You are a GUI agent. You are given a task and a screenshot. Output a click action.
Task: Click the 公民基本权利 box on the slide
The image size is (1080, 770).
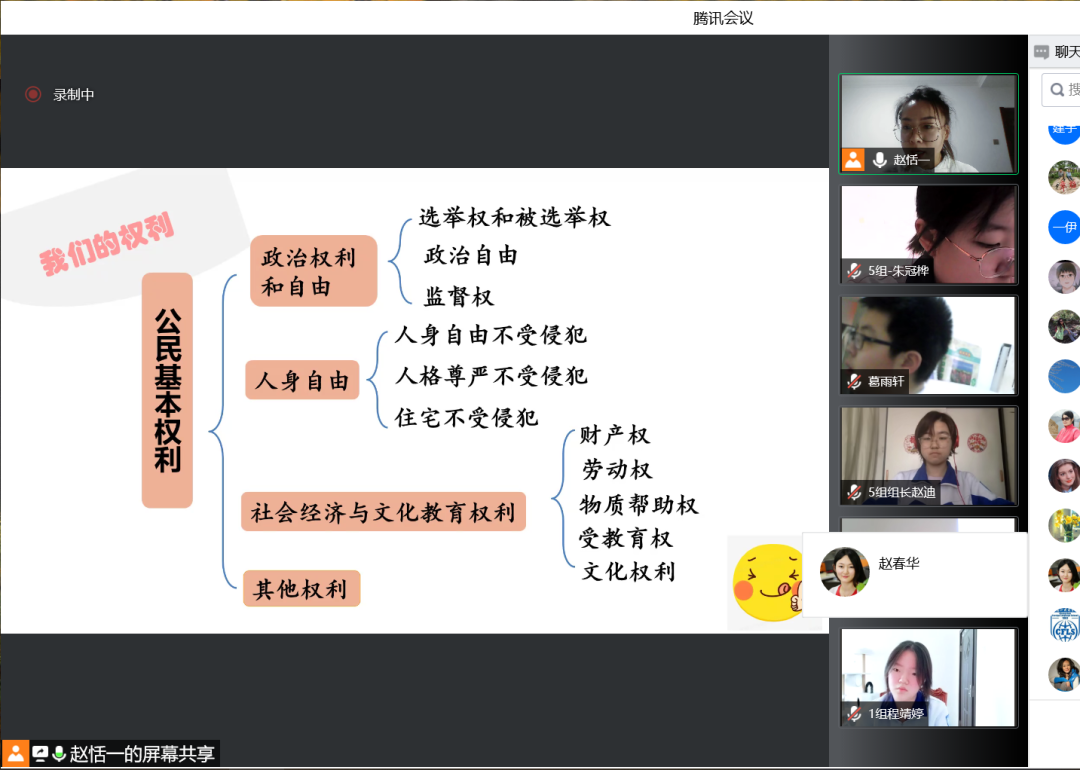coord(167,391)
